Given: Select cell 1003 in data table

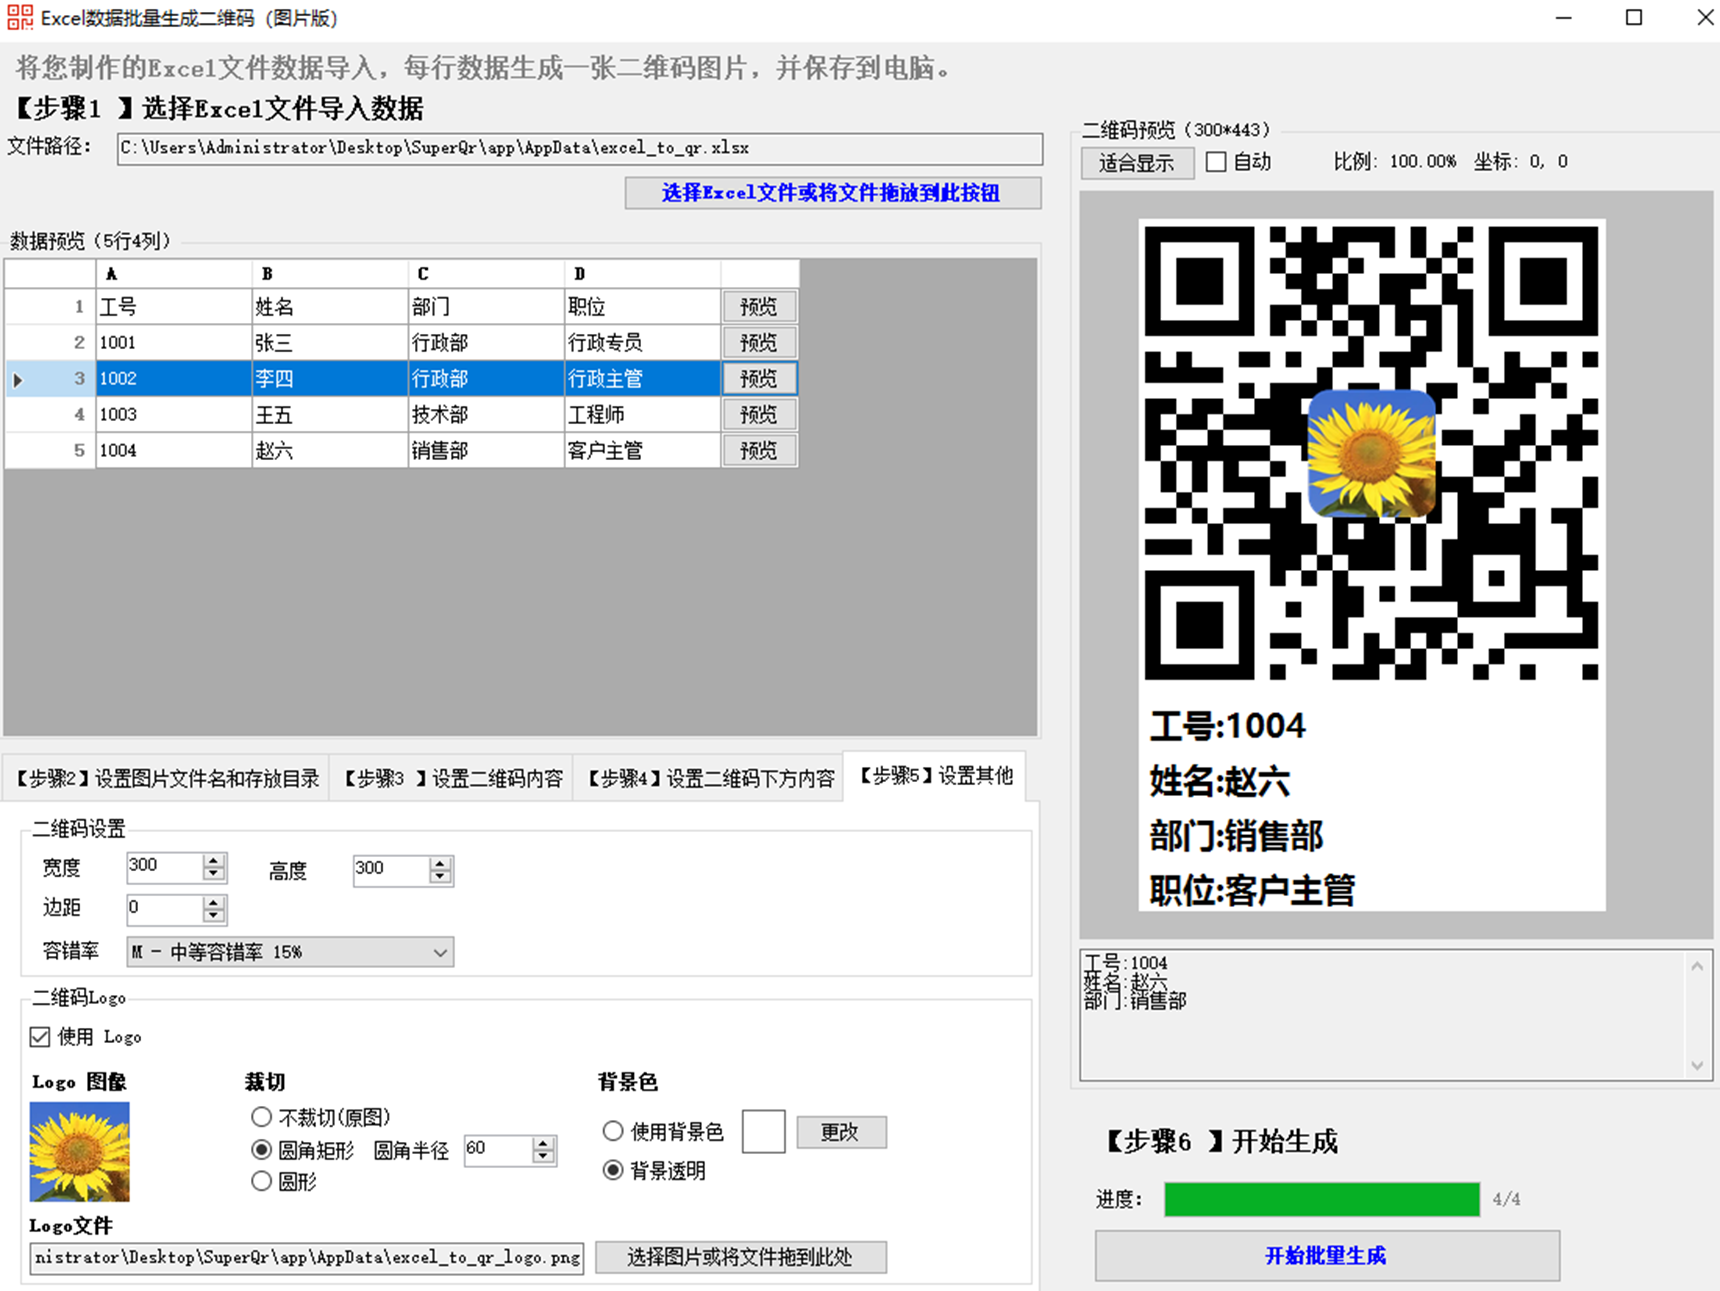Looking at the screenshot, I should [174, 415].
